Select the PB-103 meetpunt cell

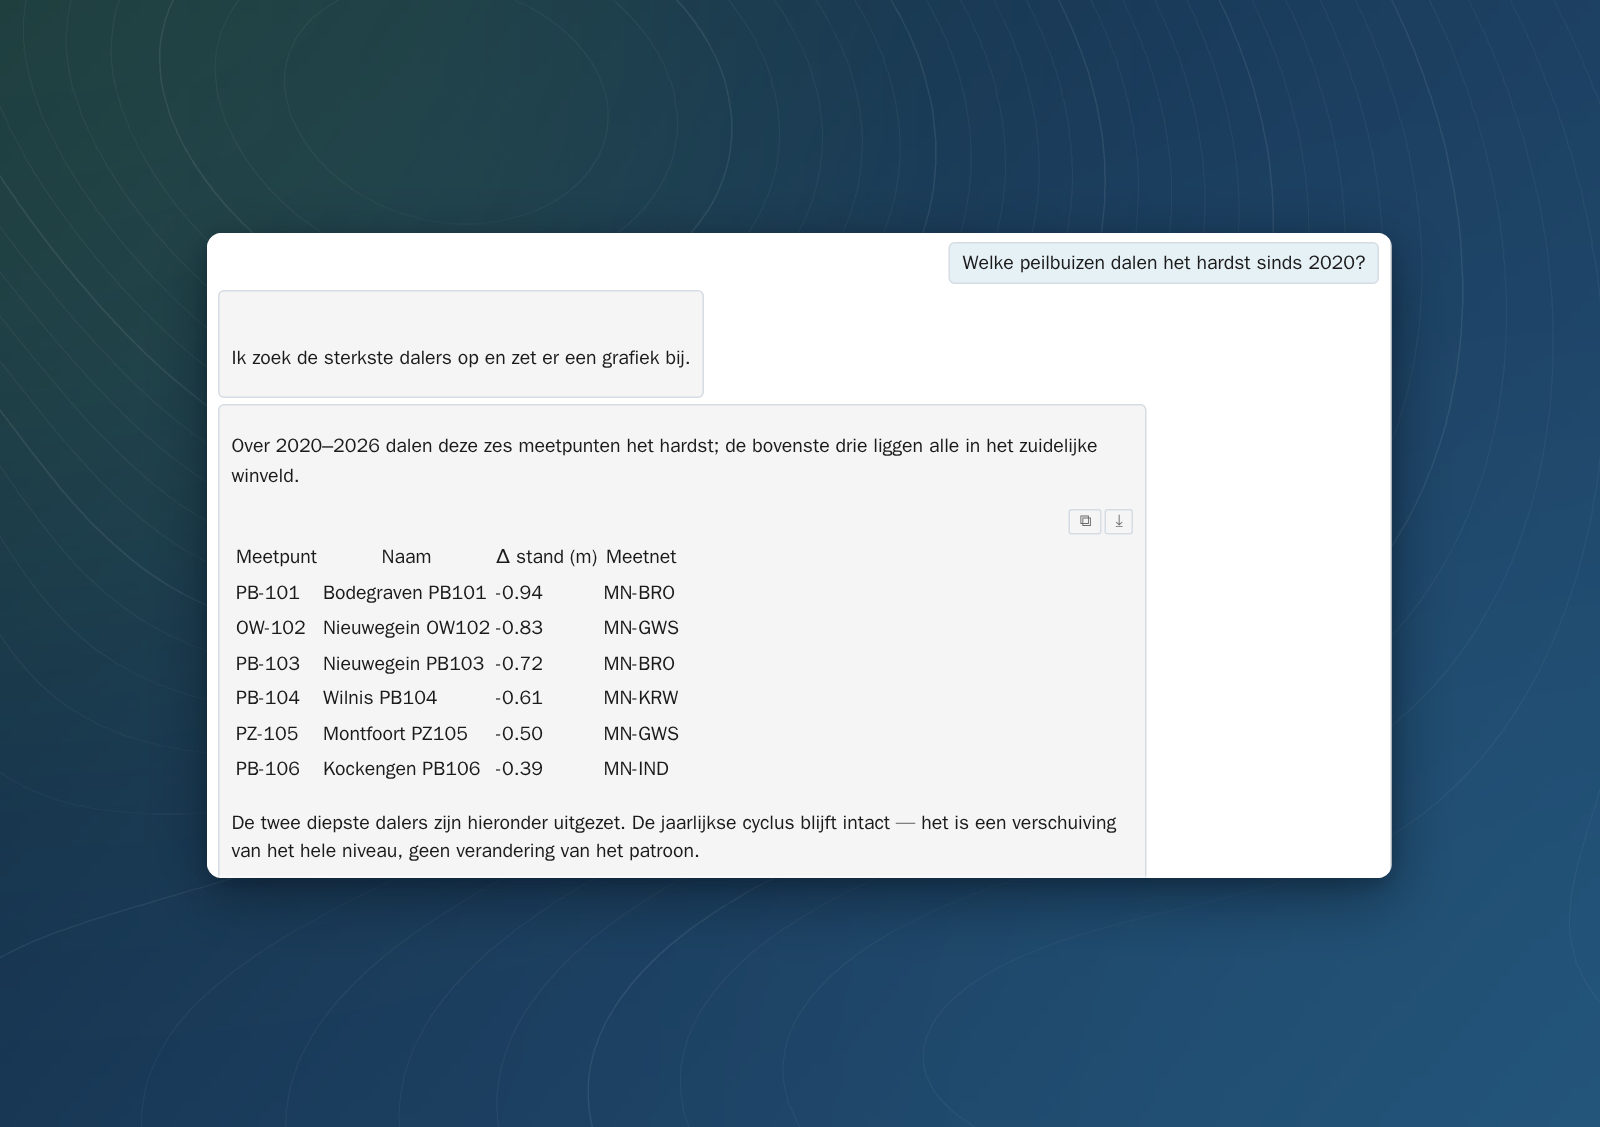pos(268,664)
